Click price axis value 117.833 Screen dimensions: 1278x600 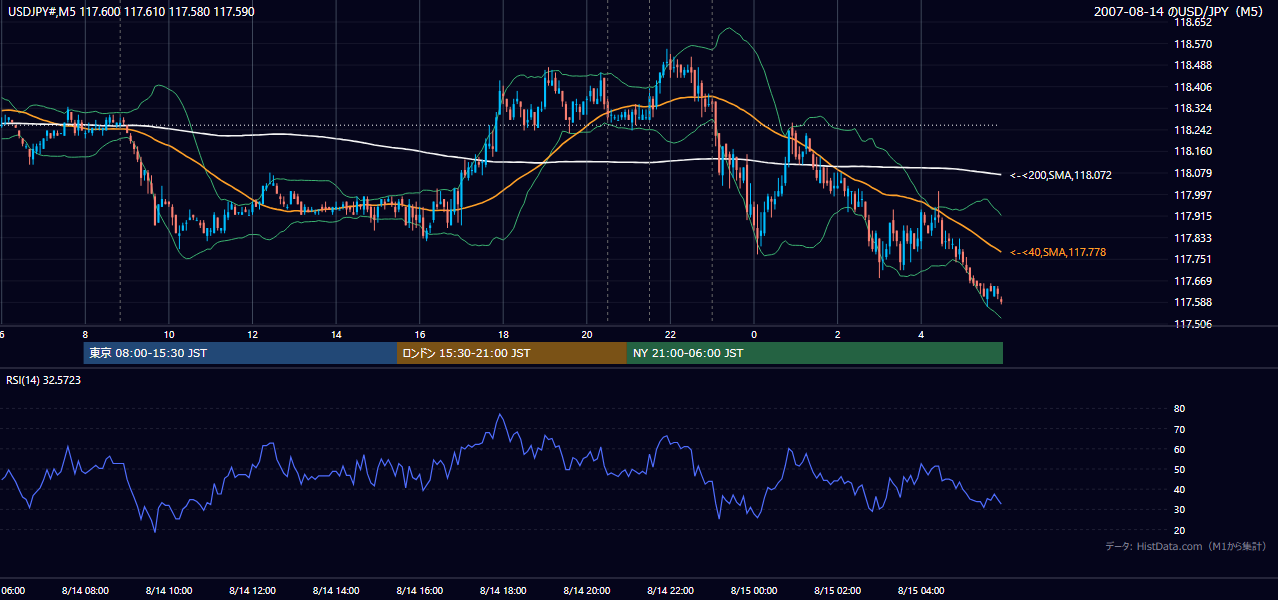click(1192, 238)
